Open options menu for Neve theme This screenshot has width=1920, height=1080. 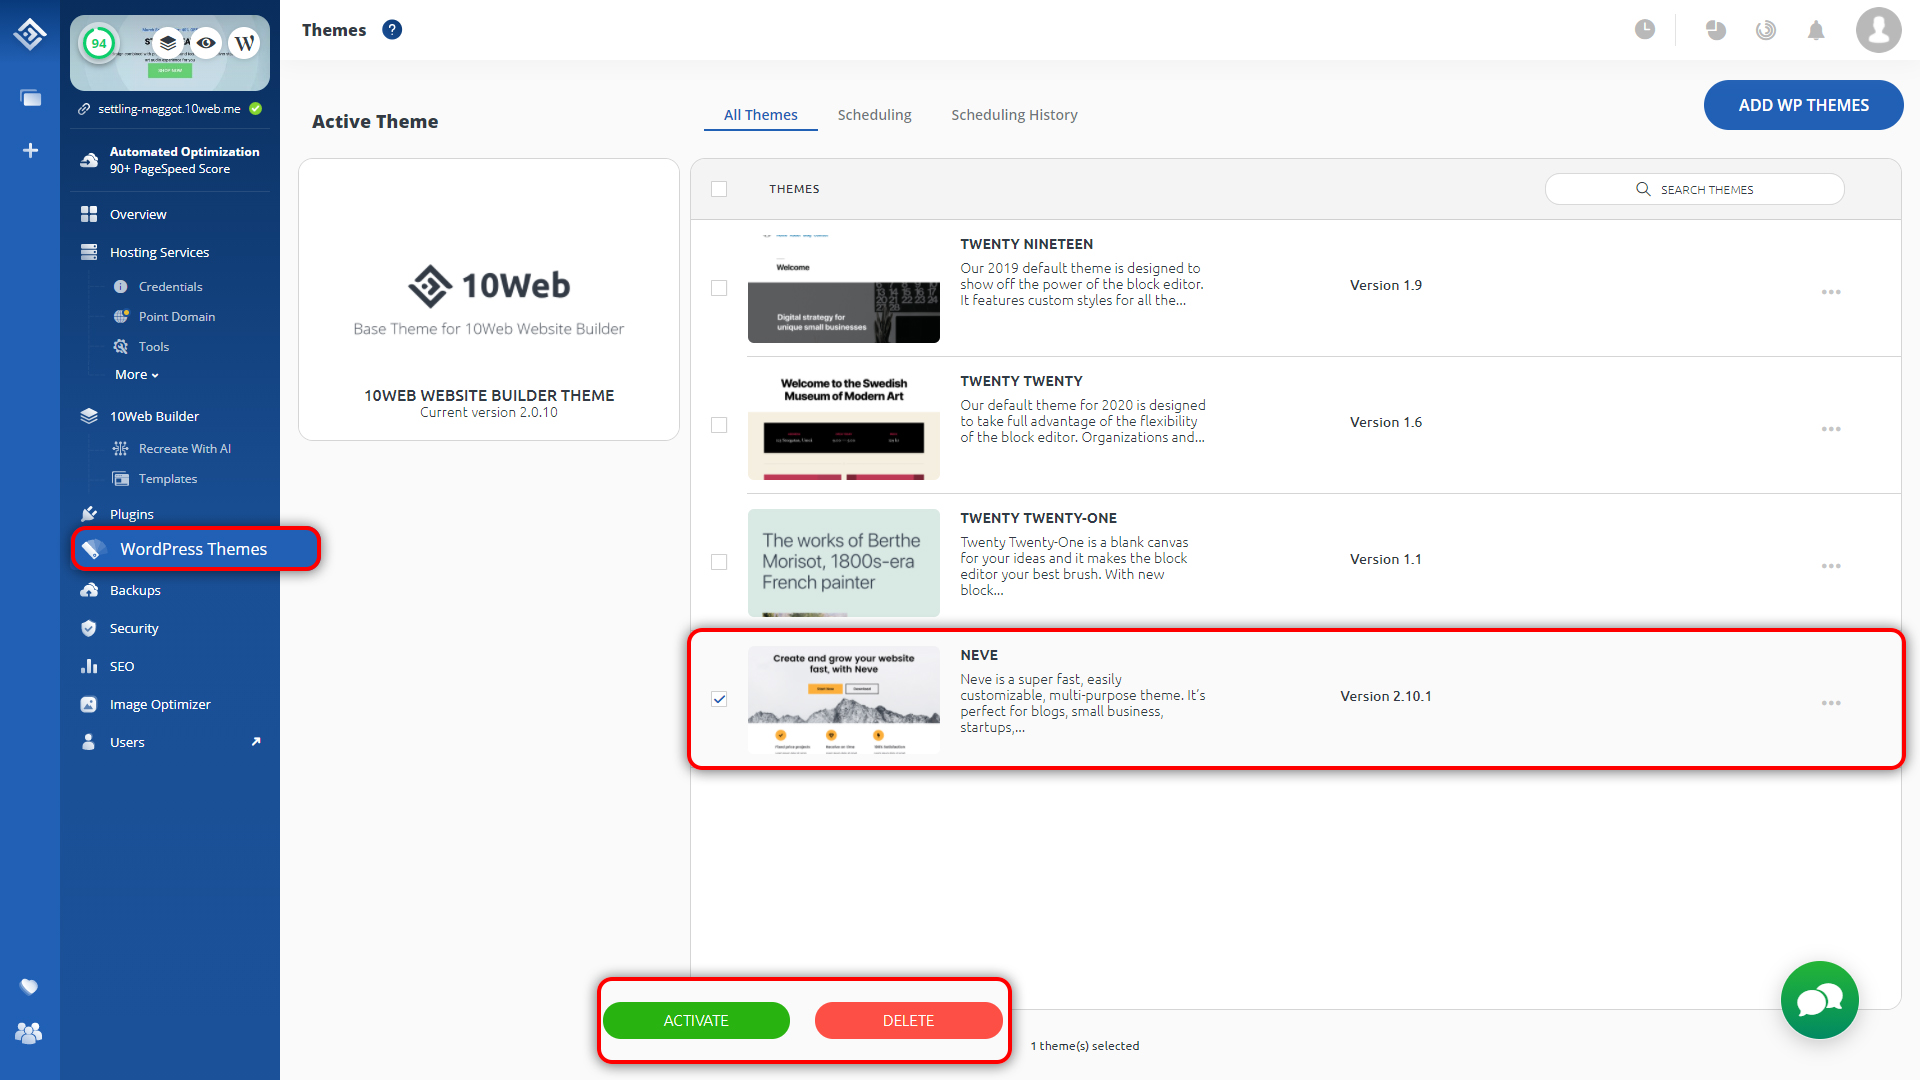(x=1831, y=703)
